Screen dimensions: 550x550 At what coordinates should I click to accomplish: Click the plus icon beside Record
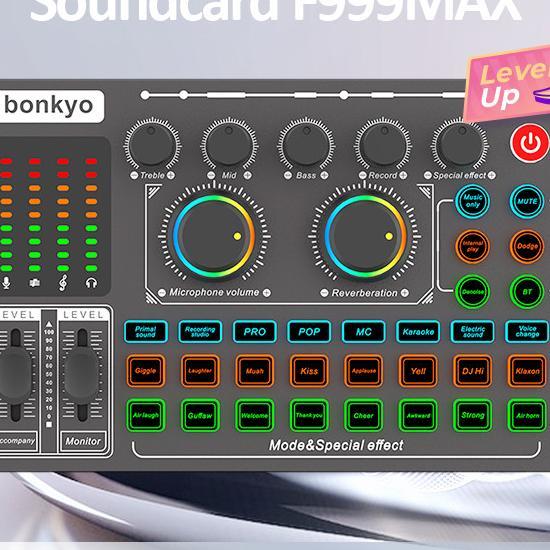click(403, 175)
